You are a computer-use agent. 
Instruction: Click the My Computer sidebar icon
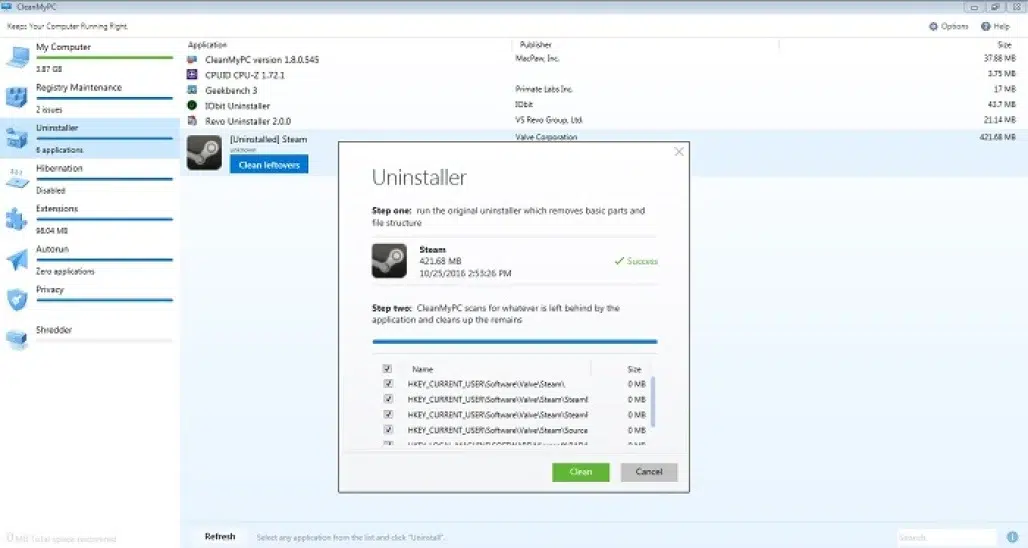(18, 57)
